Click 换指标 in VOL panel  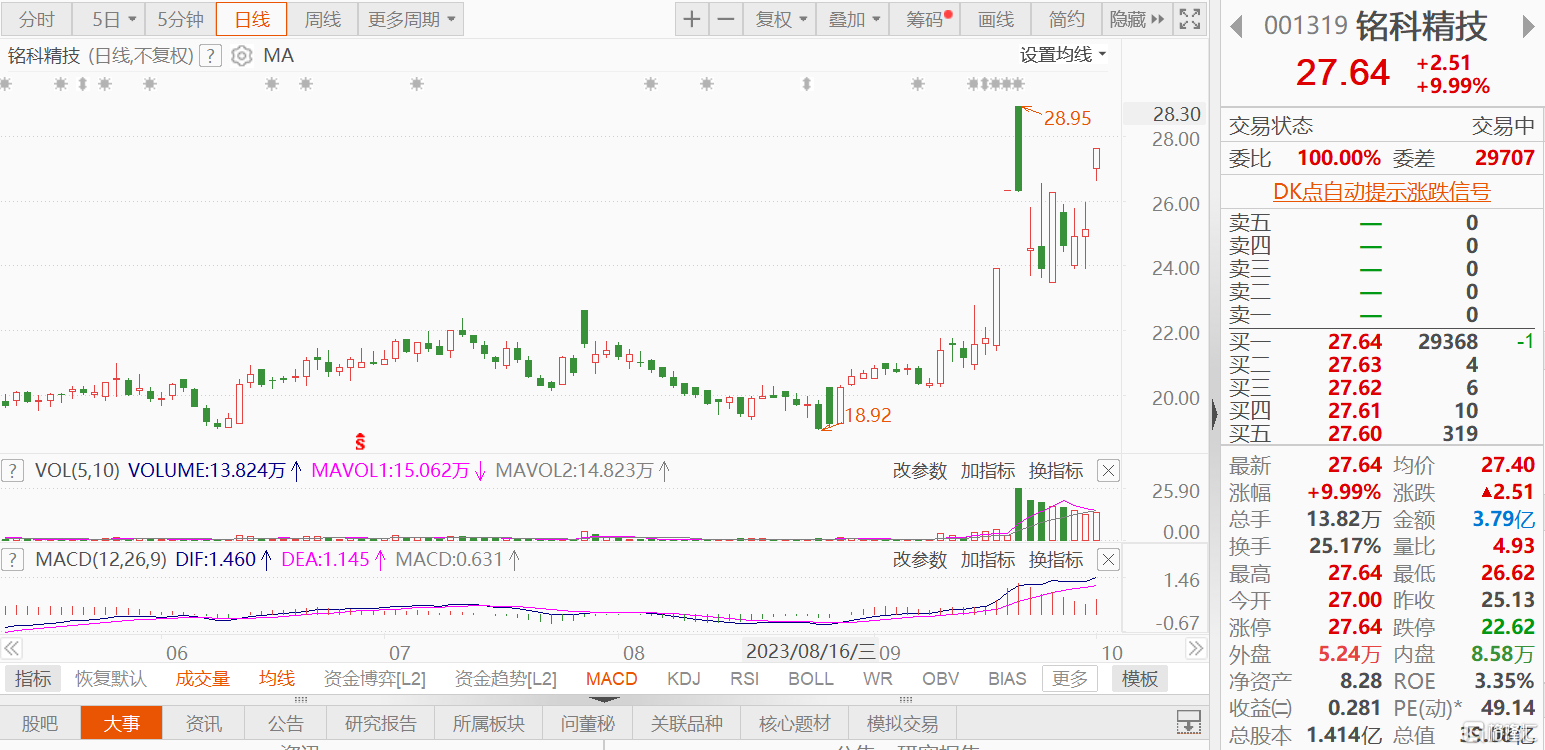click(x=1056, y=470)
